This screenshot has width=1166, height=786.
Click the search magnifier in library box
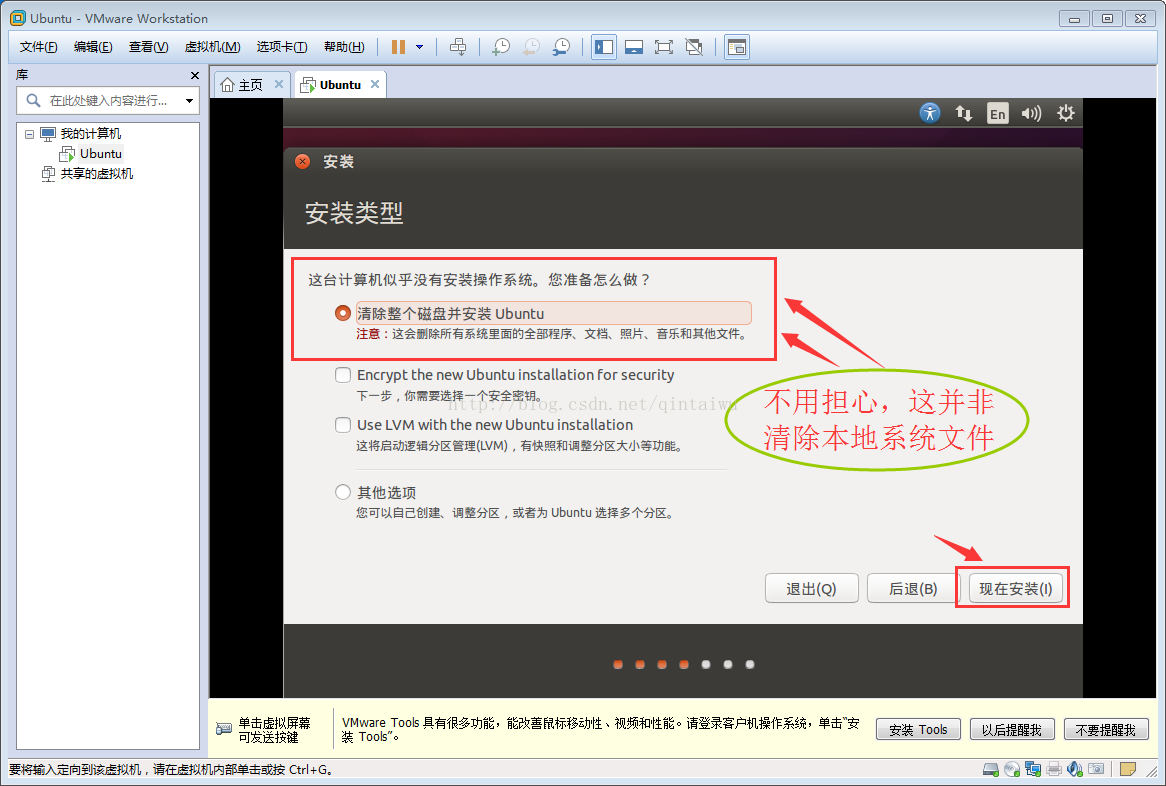tap(33, 100)
